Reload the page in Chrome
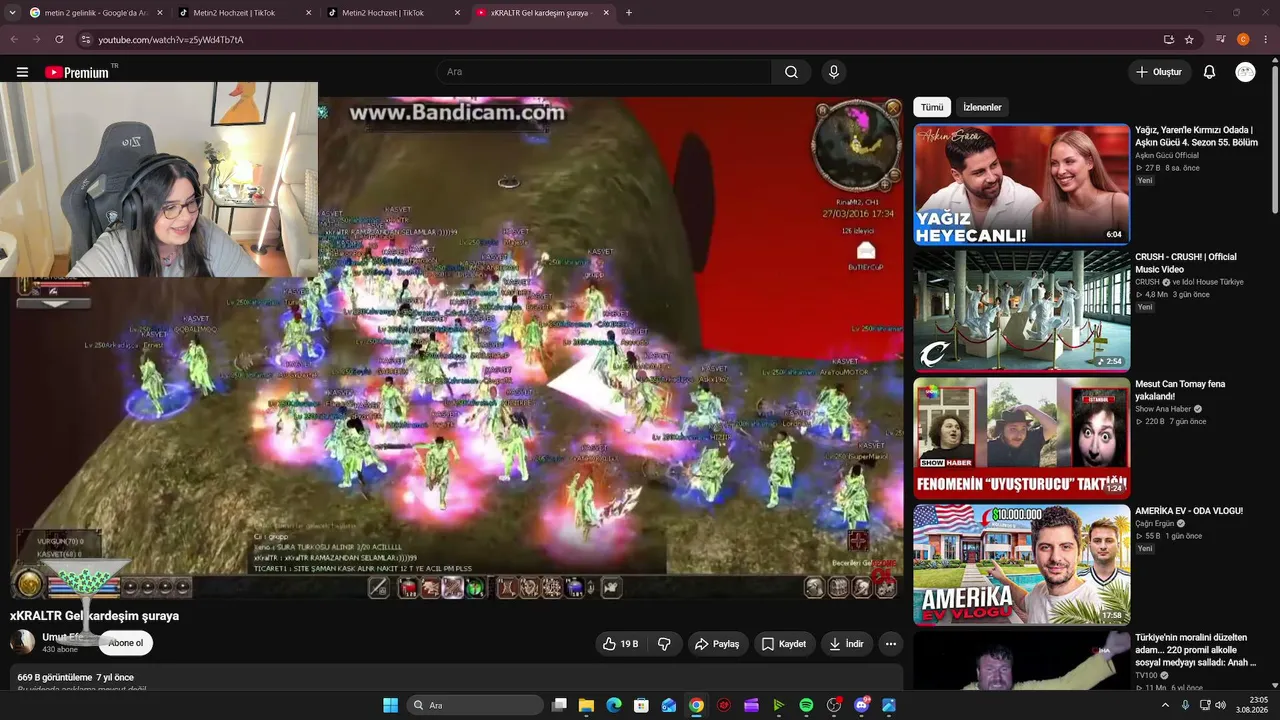The image size is (1280, 720). point(59,39)
